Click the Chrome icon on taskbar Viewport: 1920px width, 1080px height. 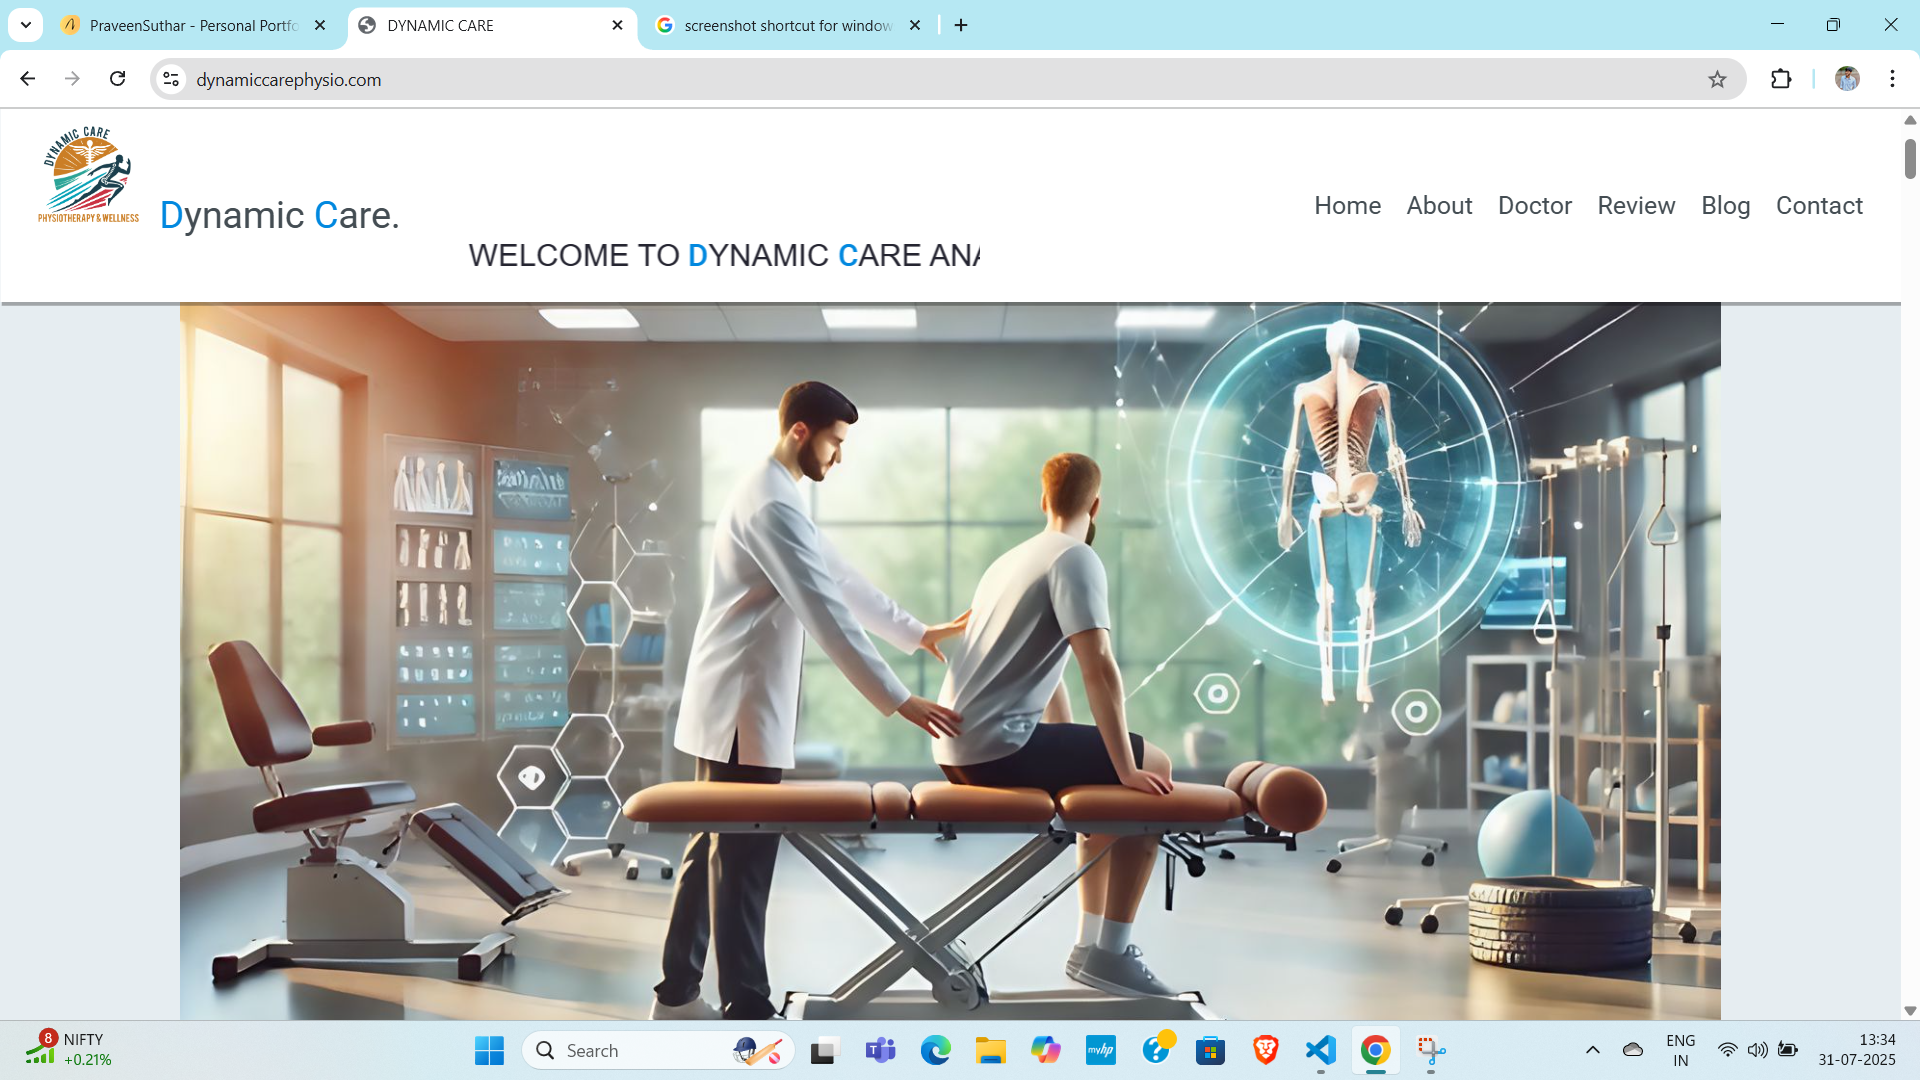tap(1375, 1050)
